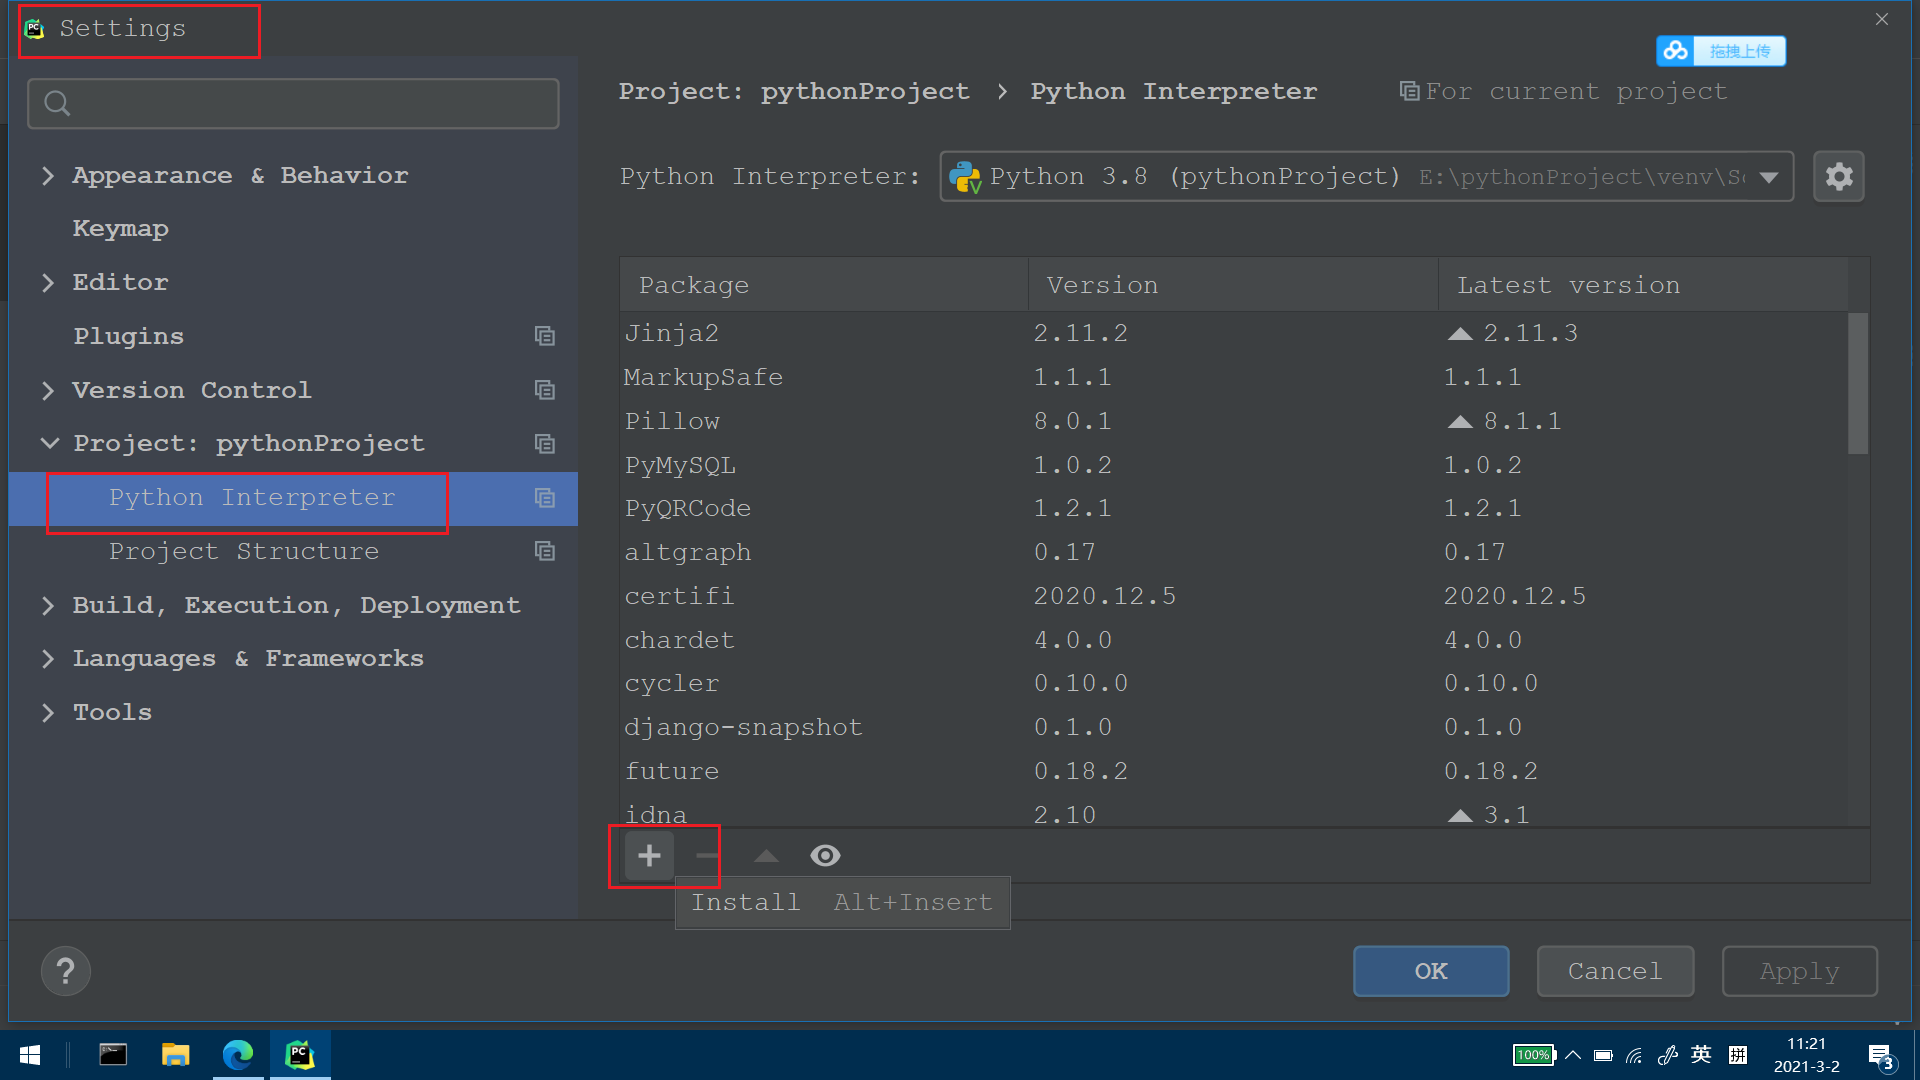Expand the Editor section

[48, 283]
